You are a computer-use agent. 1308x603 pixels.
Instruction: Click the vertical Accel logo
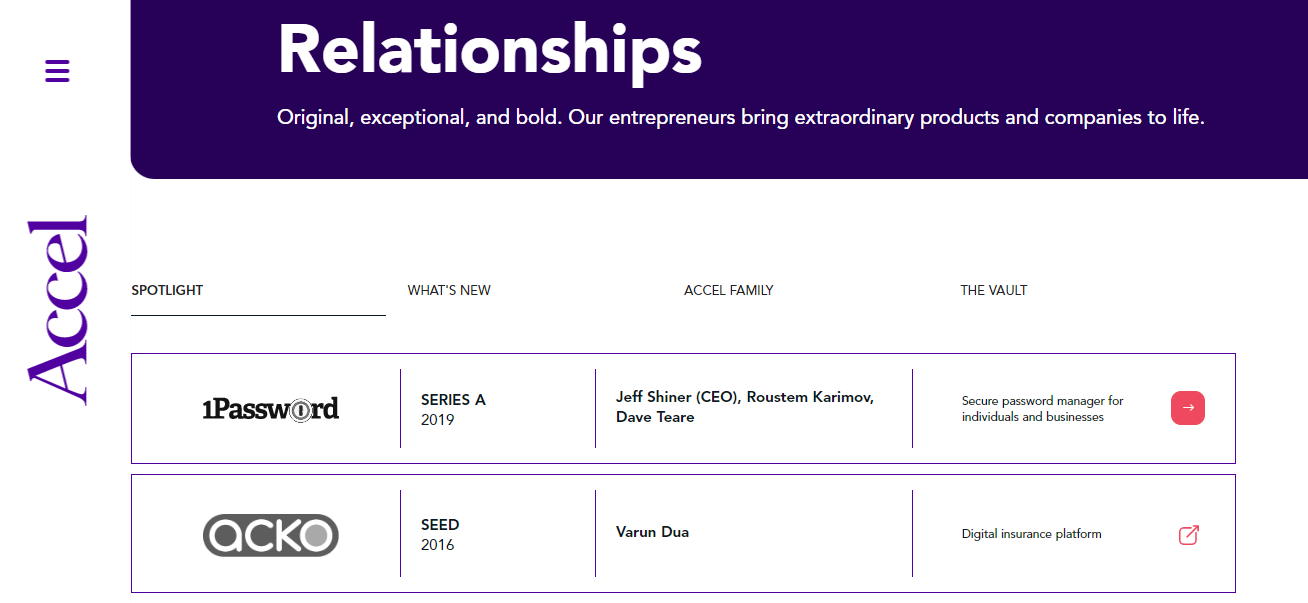pyautogui.click(x=58, y=310)
